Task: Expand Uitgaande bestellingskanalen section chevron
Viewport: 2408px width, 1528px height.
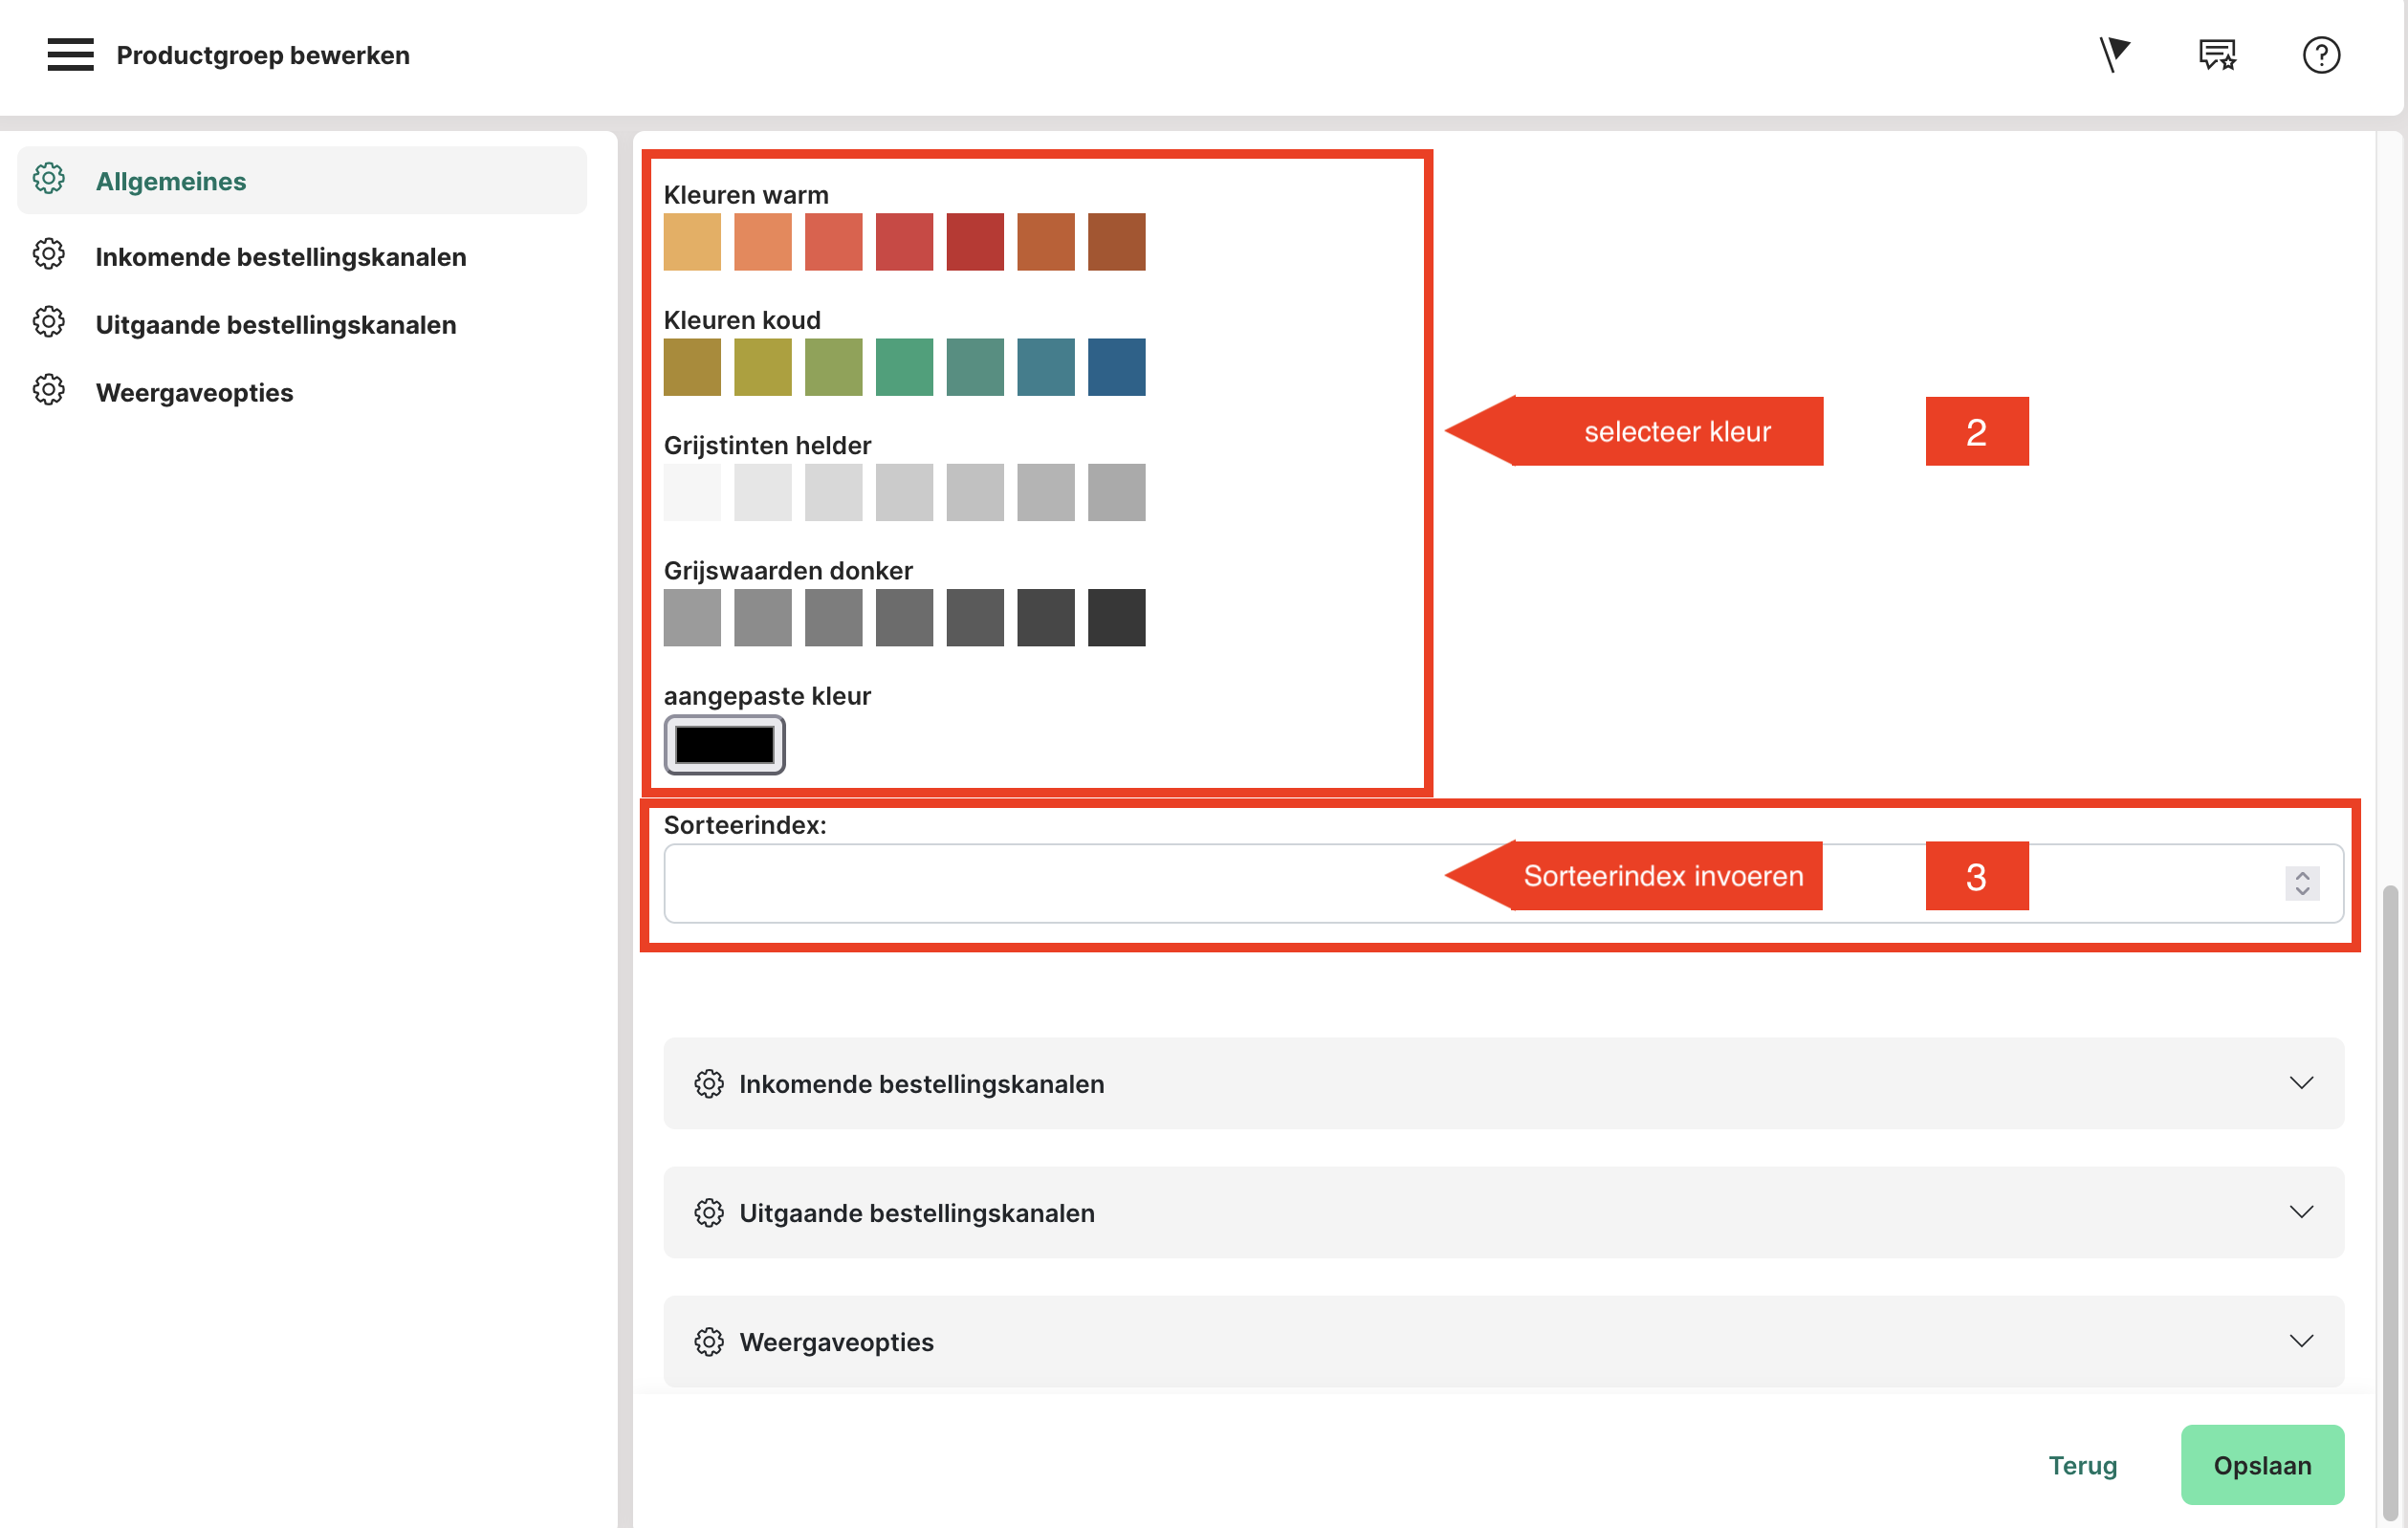Action: point(2301,1213)
